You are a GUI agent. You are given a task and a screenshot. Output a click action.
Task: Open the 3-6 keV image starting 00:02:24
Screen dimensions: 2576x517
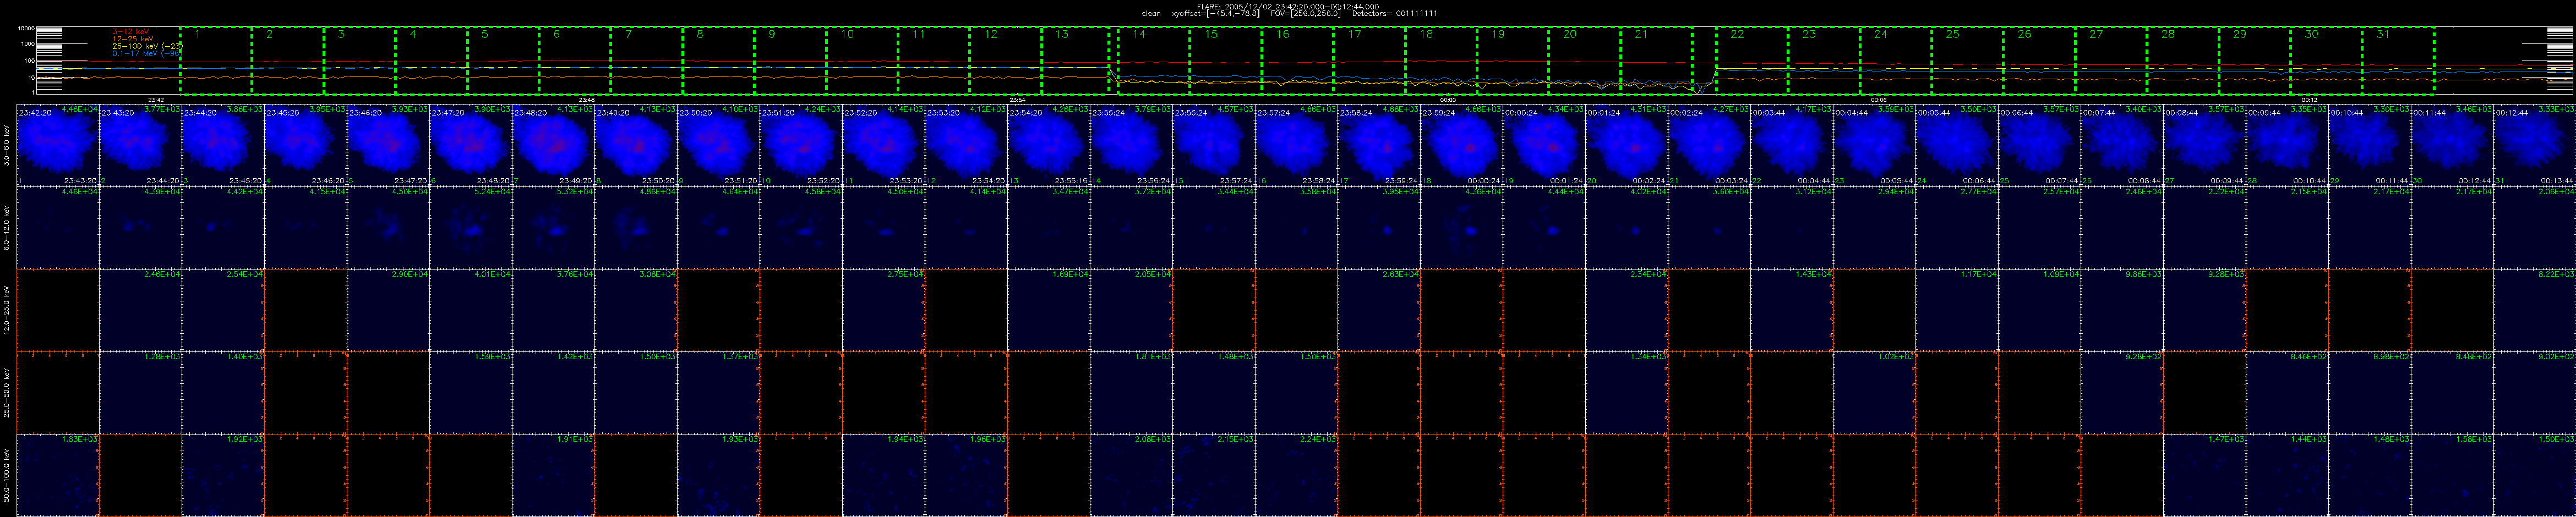pyautogui.click(x=1708, y=145)
